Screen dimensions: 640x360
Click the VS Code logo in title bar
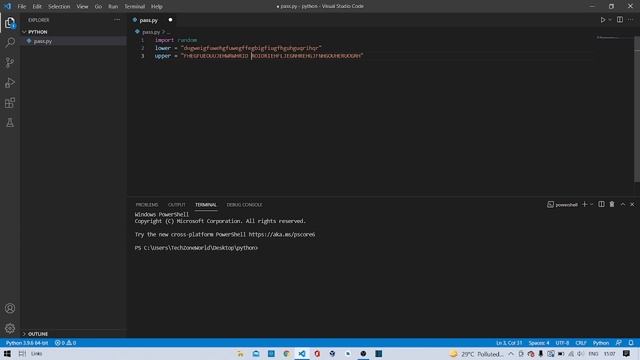pos(7,6)
